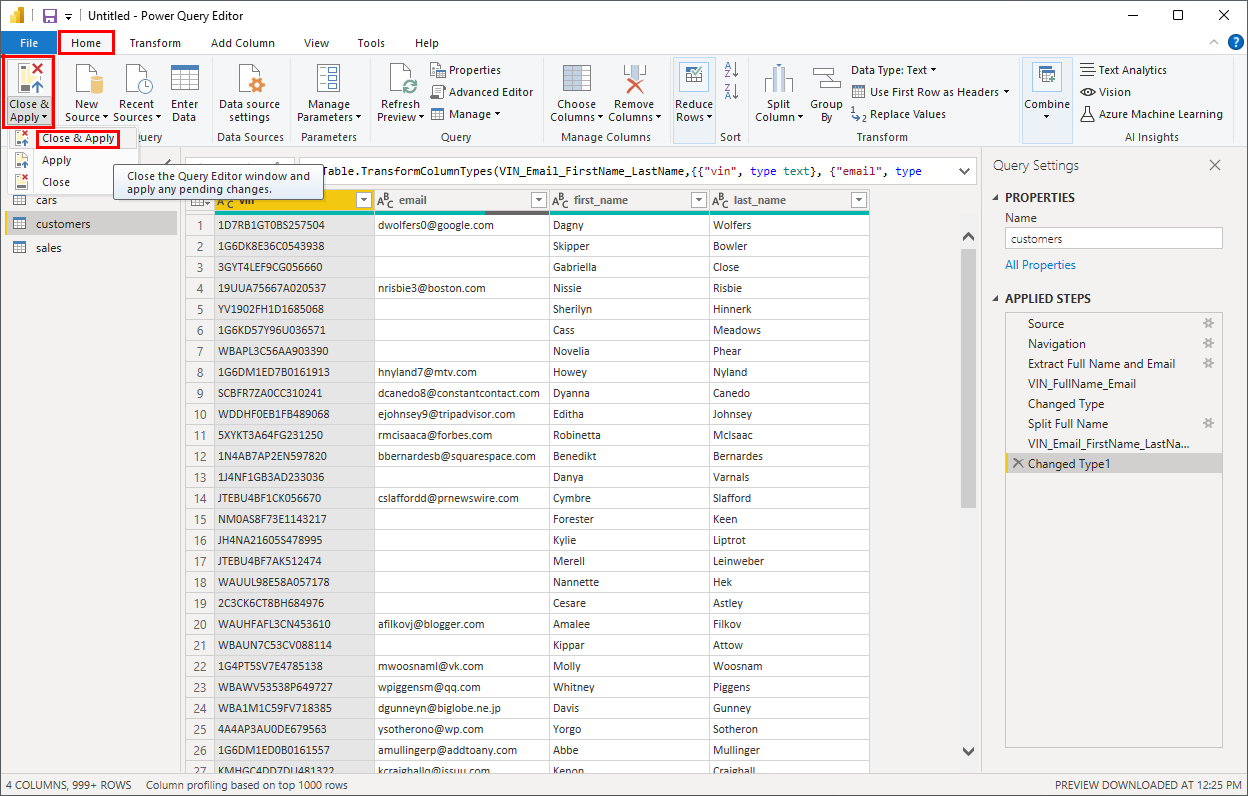Close the Query Settings pane
Image resolution: width=1248 pixels, height=796 pixels.
(1215, 166)
